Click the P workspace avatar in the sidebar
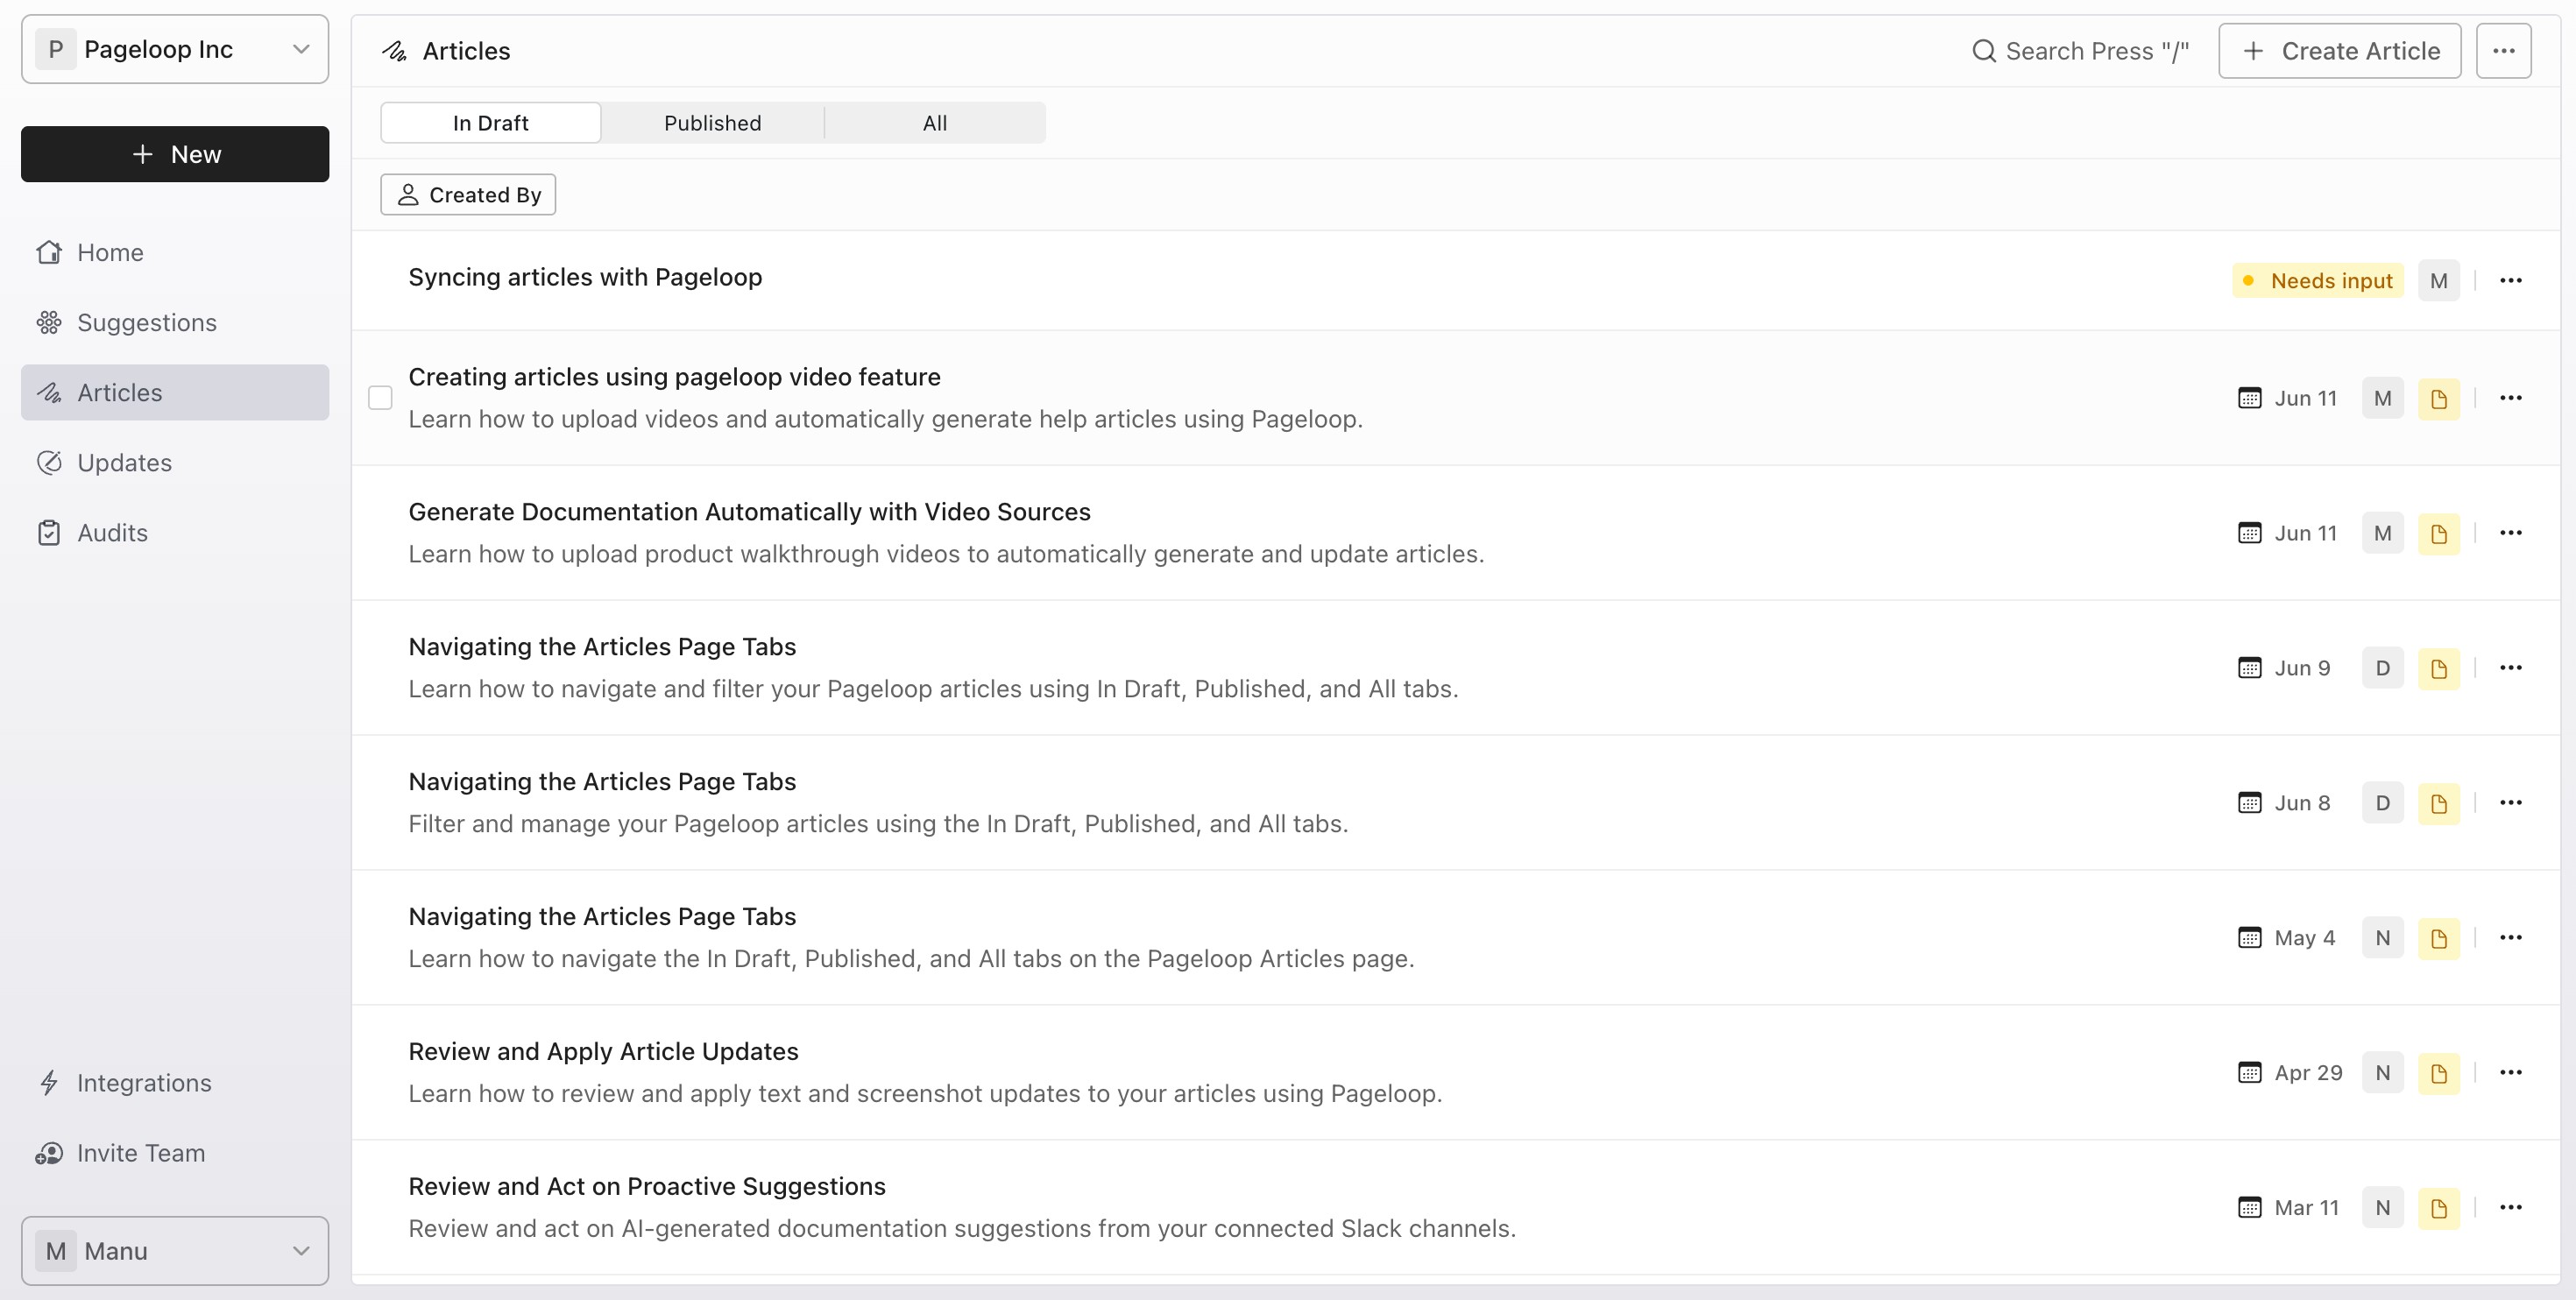The image size is (2576, 1300). click(56, 49)
